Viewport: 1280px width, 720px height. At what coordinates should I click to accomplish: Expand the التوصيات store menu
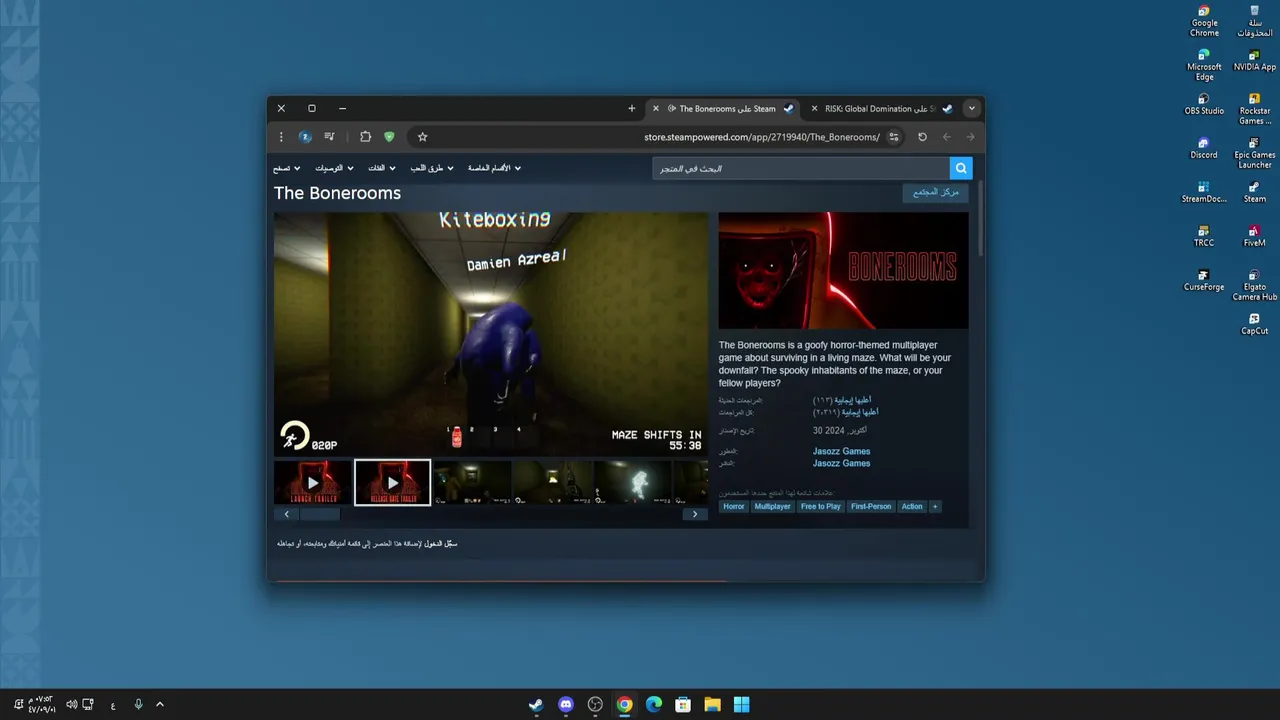pyautogui.click(x=335, y=168)
